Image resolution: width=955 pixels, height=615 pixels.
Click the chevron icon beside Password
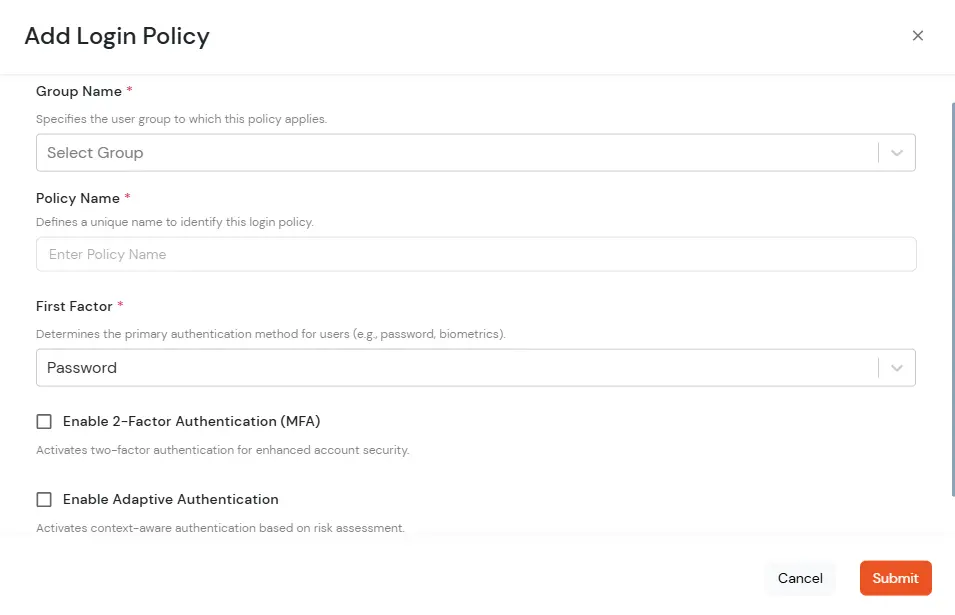click(x=896, y=367)
